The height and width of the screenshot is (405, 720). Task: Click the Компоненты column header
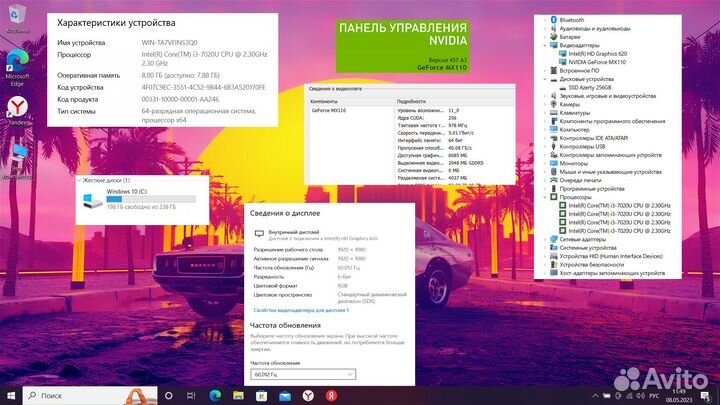(324, 101)
